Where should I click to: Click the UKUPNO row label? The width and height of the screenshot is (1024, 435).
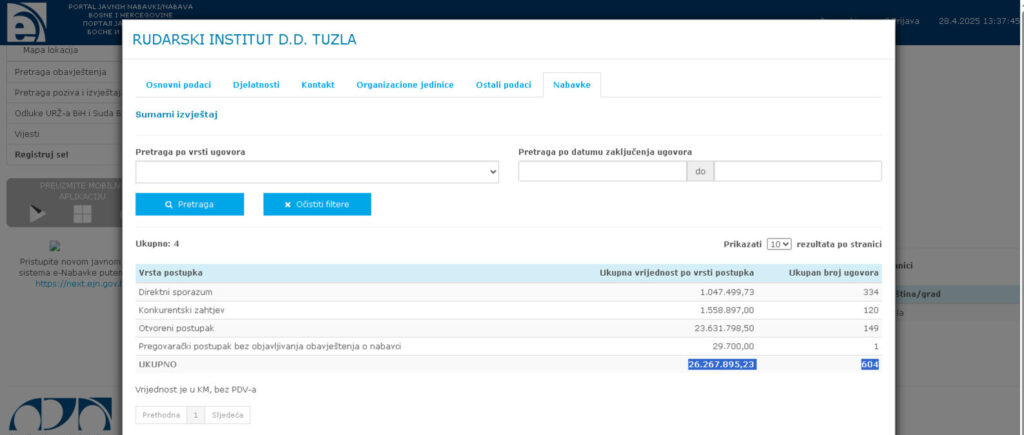(157, 364)
